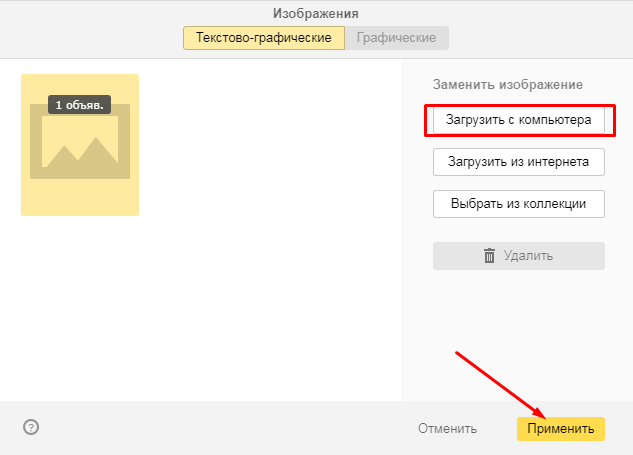Choose Выбрать из коллекции button
Screen dimensions: 633x455
pyautogui.click(x=519, y=204)
